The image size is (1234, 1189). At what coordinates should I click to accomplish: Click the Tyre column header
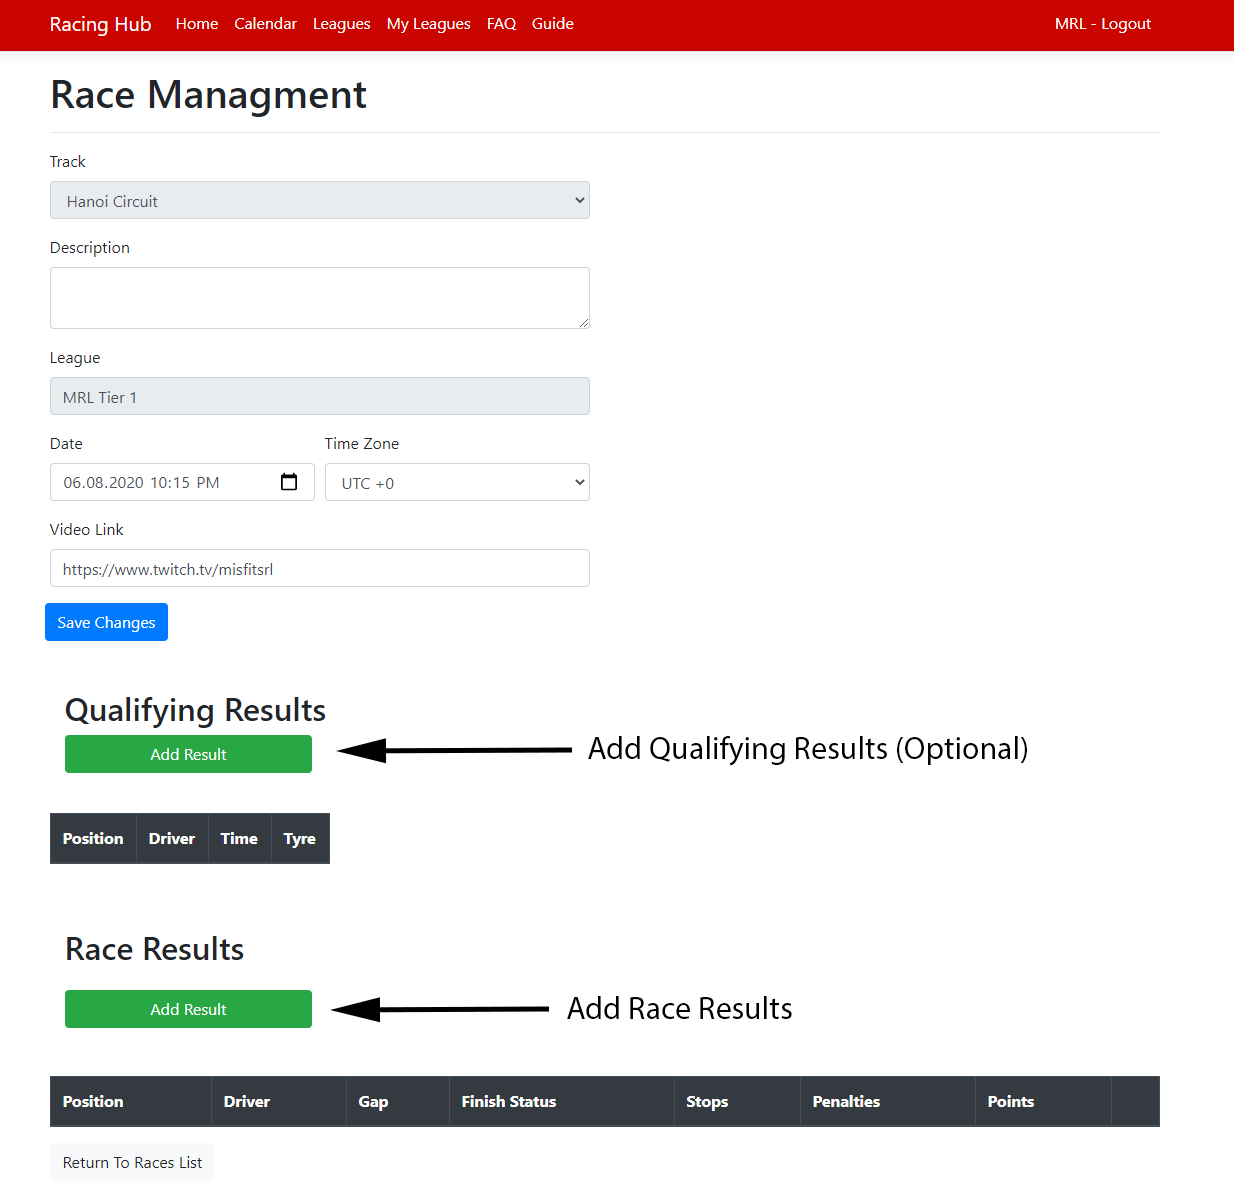point(300,838)
